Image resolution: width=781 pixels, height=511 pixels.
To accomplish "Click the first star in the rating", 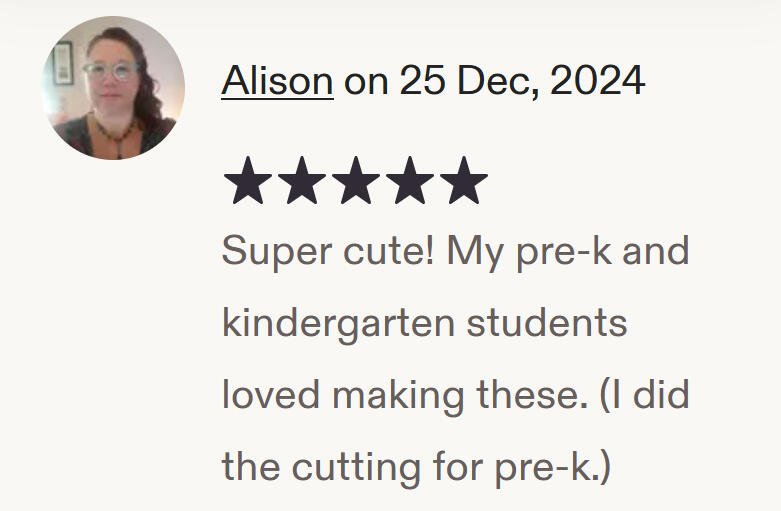I will pos(248,181).
